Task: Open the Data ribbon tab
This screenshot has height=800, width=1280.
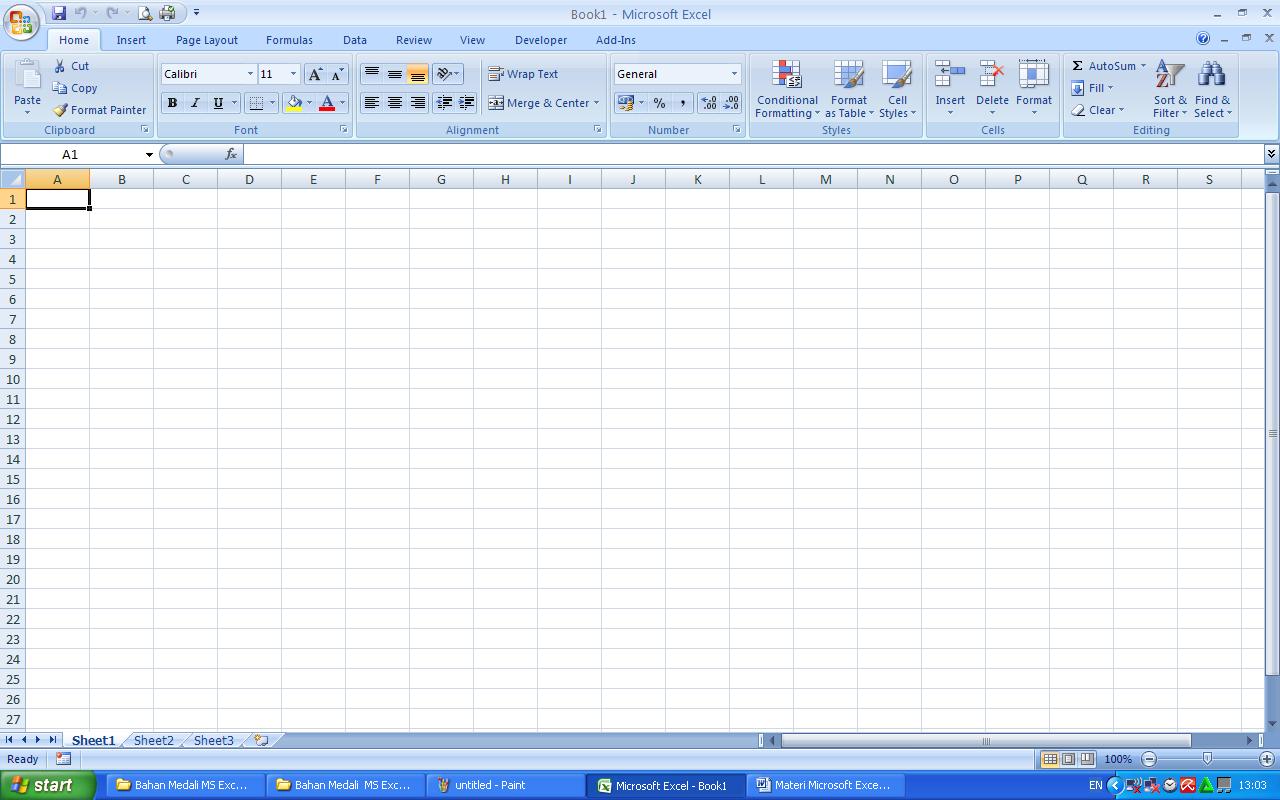Action: tap(355, 40)
